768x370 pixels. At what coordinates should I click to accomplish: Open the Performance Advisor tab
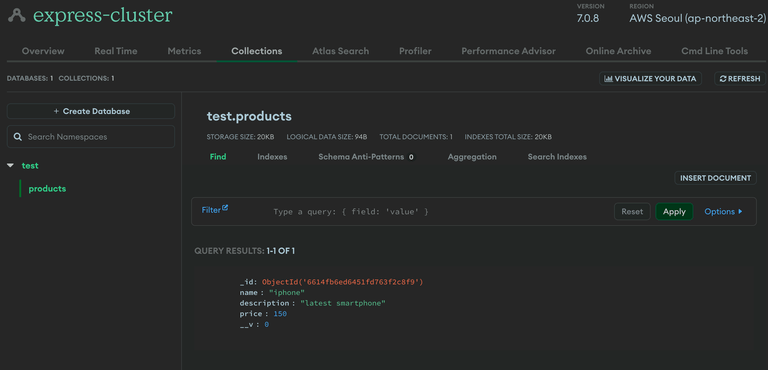(x=508, y=51)
